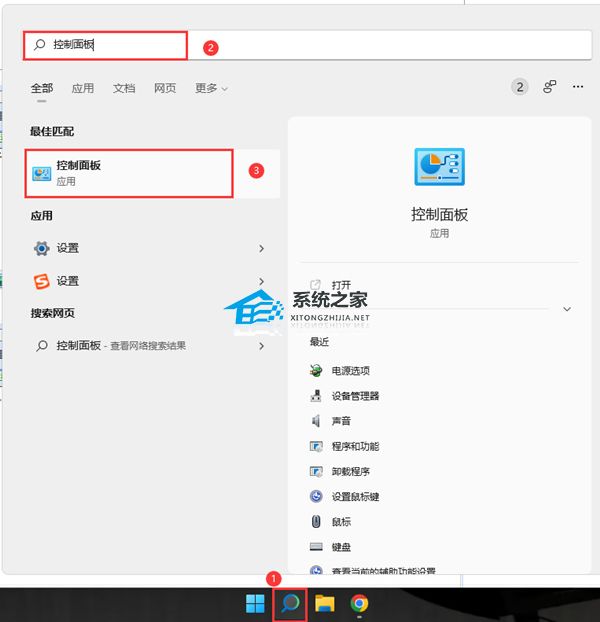600x622 pixels.
Task: Expand the Windows 设置 result chevron
Action: coord(261,248)
